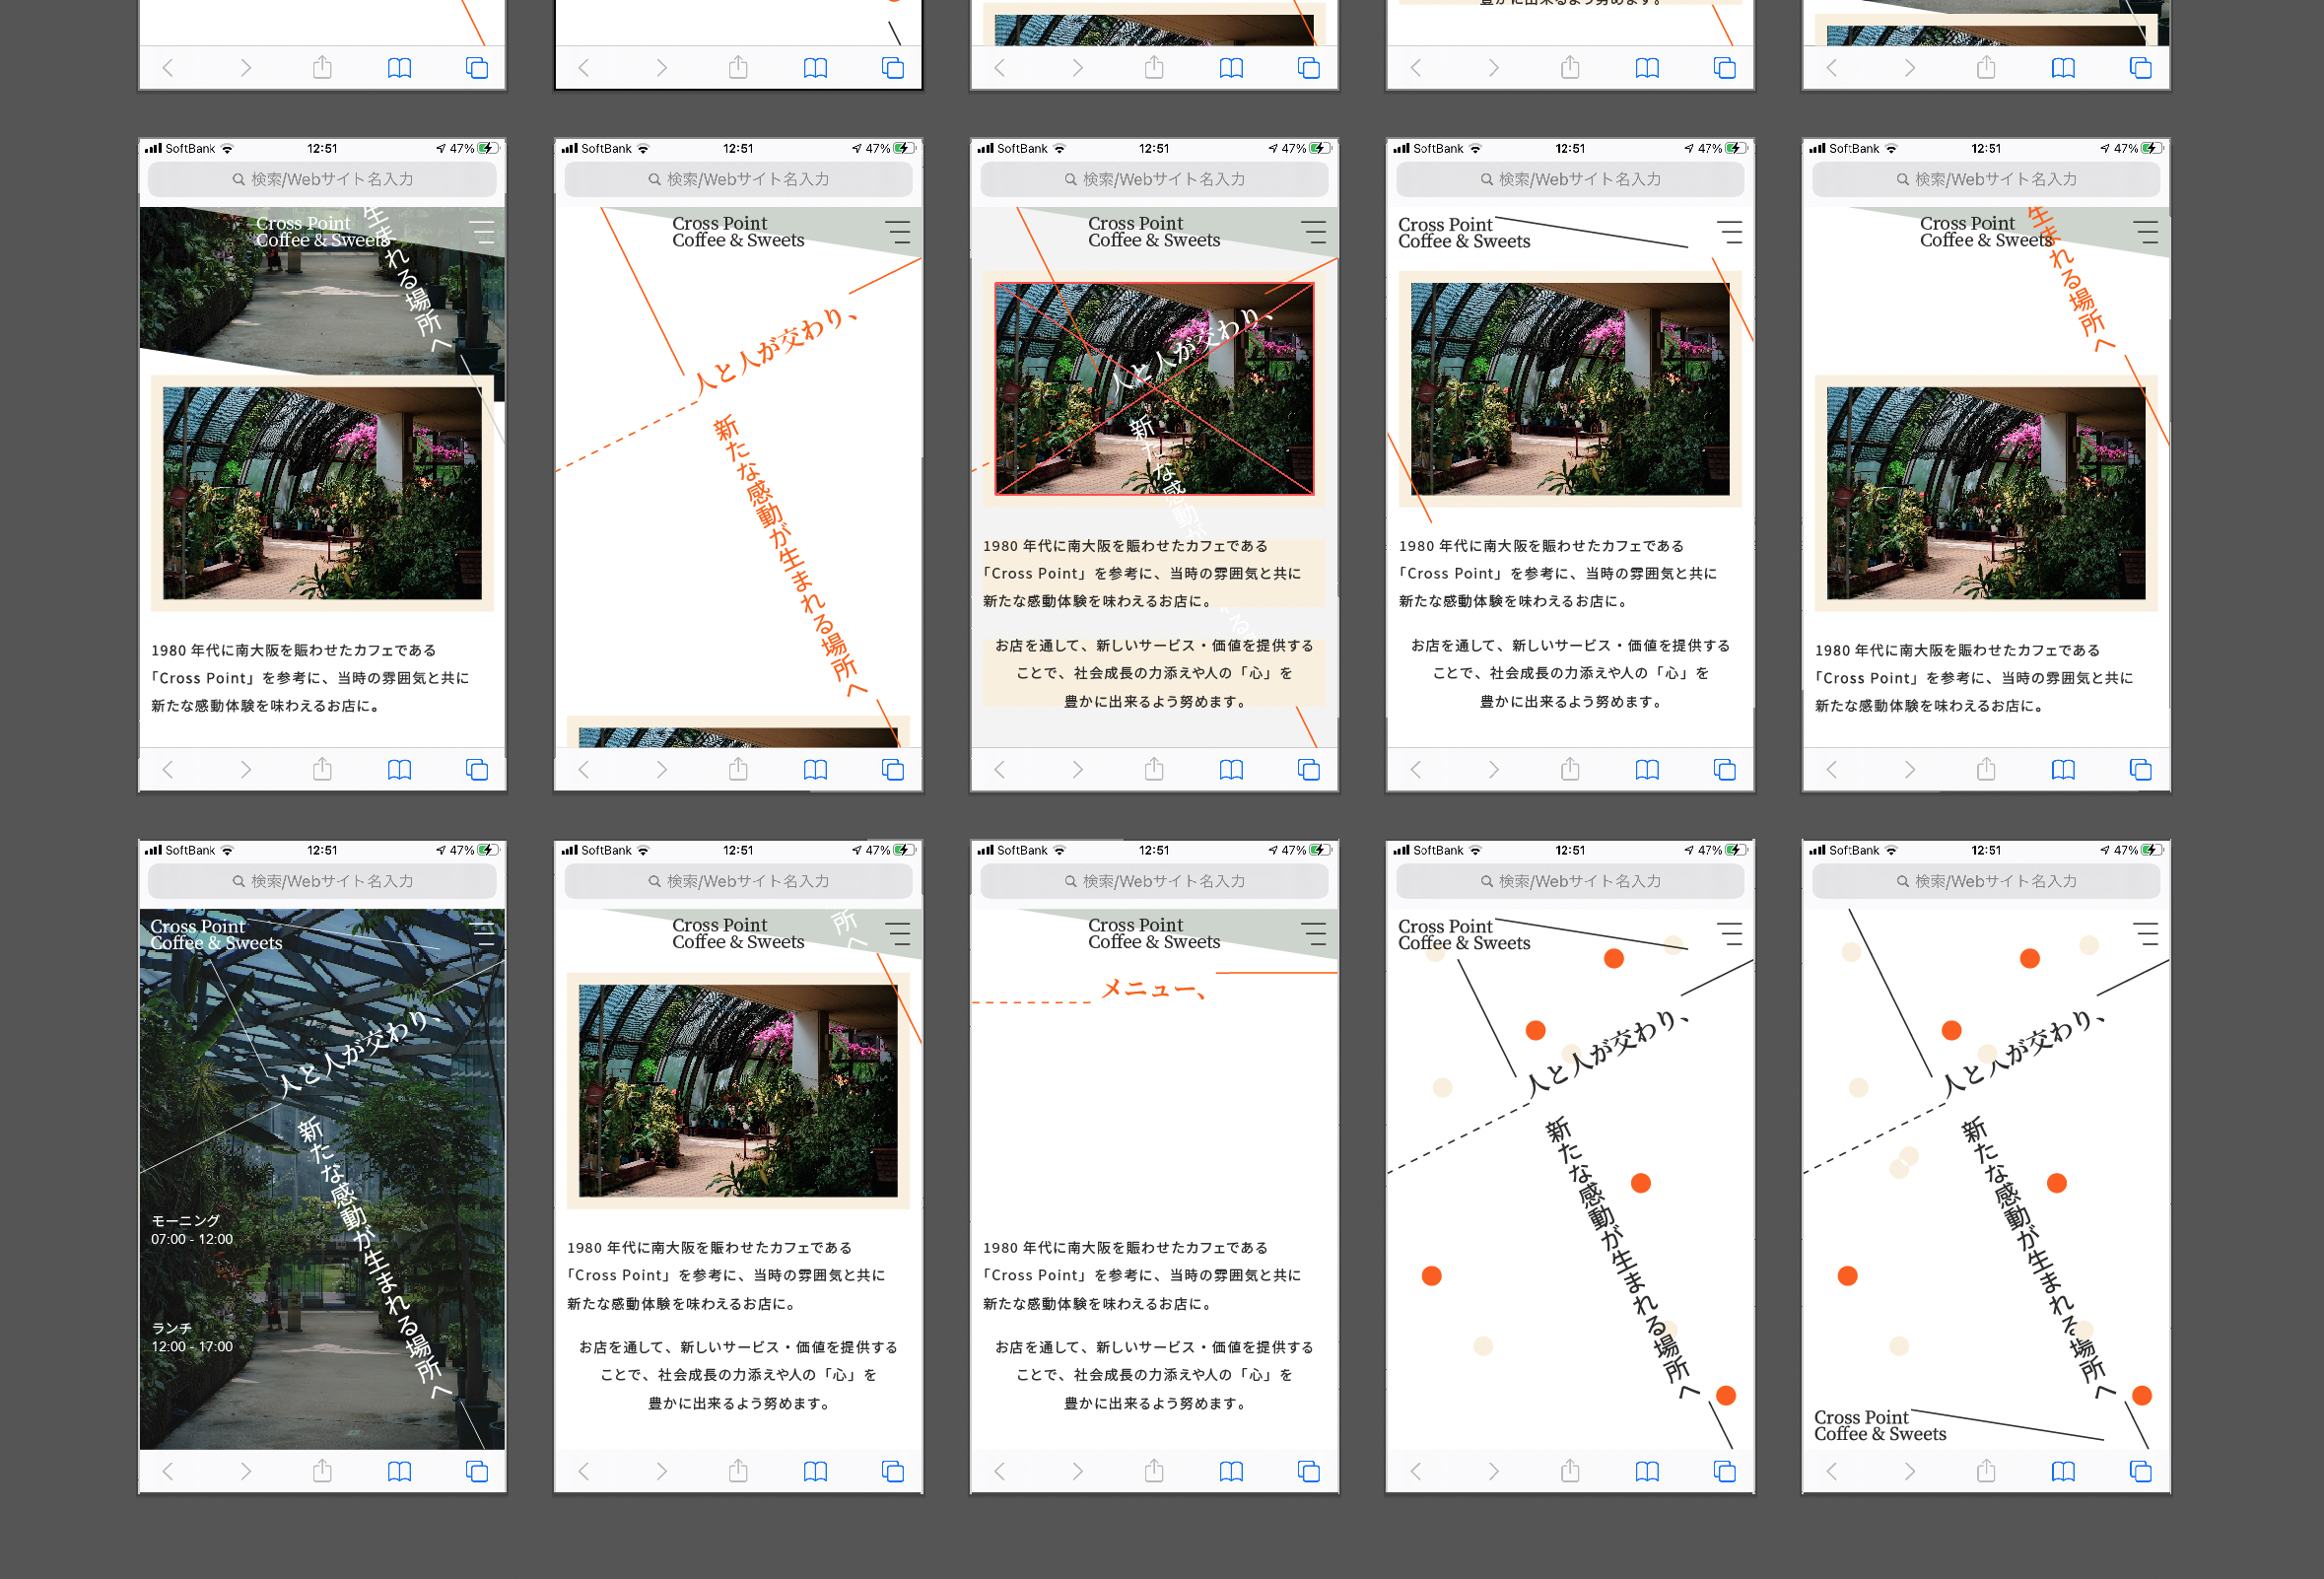2324x1579 pixels.
Task: Click back arrow in the モーニング hours mockup
Action: 168,1471
